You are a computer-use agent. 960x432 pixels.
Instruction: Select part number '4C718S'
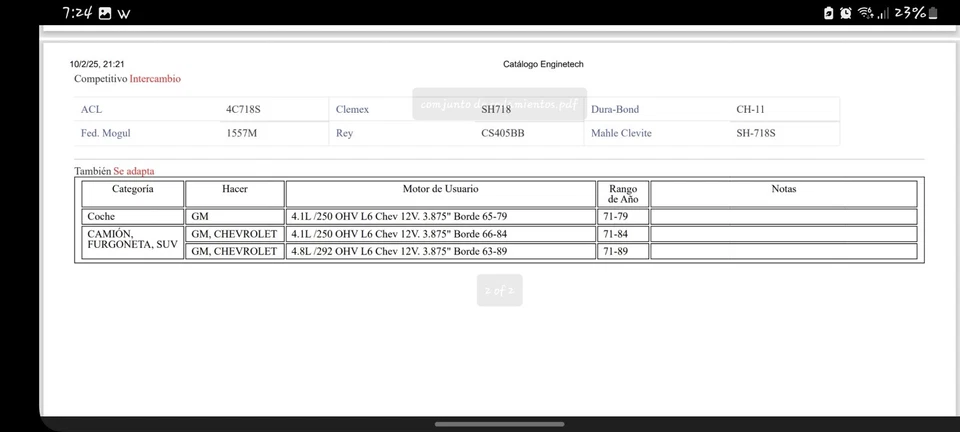coord(243,110)
